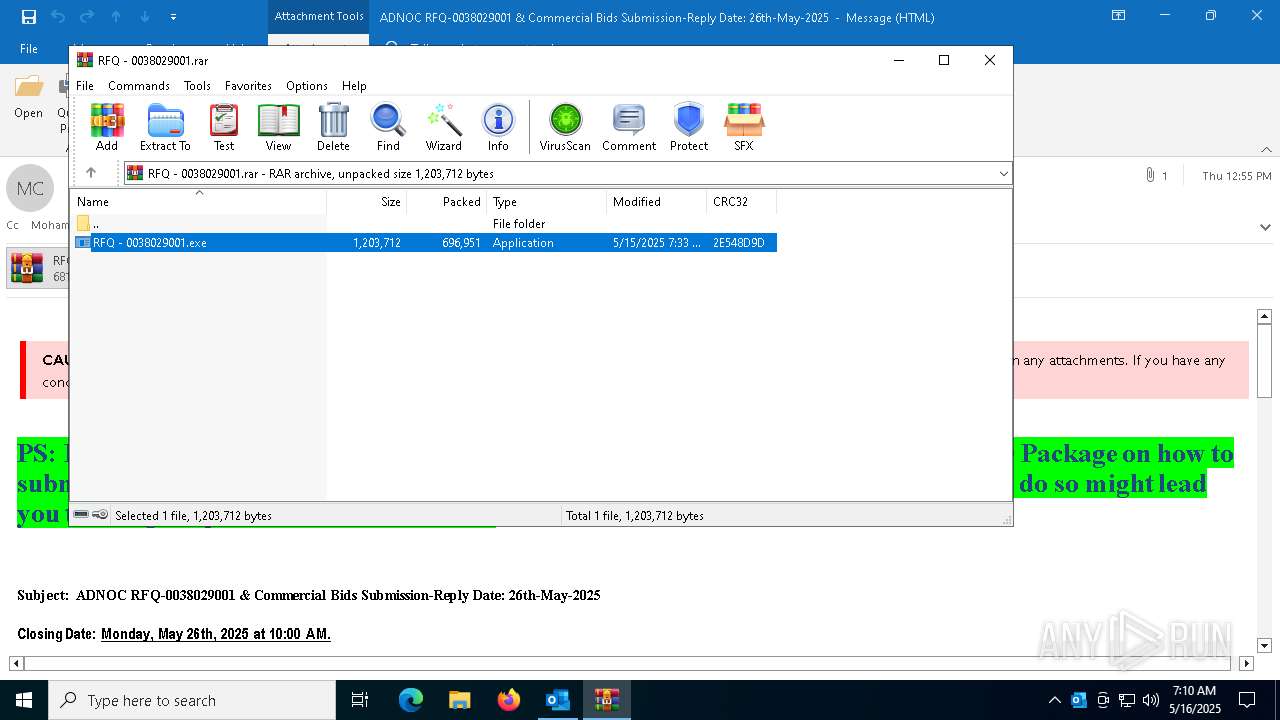This screenshot has height=720, width=1280.
Task: Click the CRC32 value 2E548D9D
Action: [x=739, y=243]
